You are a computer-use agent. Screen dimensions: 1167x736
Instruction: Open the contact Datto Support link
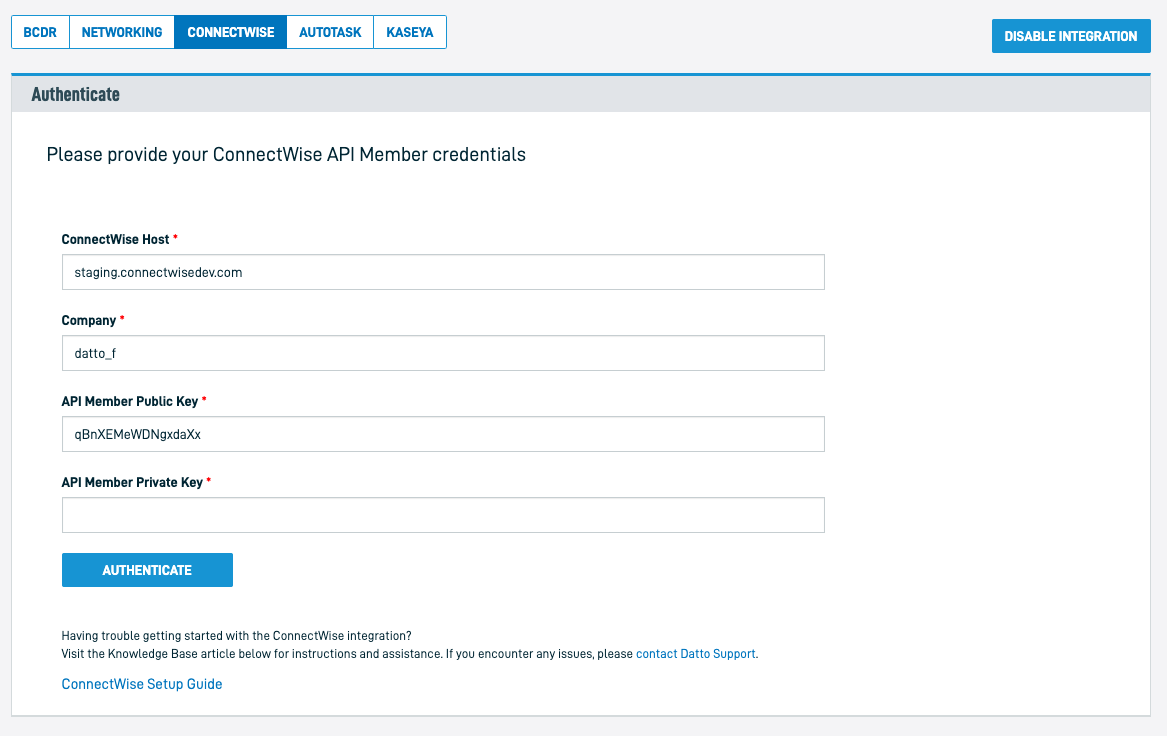pos(696,654)
